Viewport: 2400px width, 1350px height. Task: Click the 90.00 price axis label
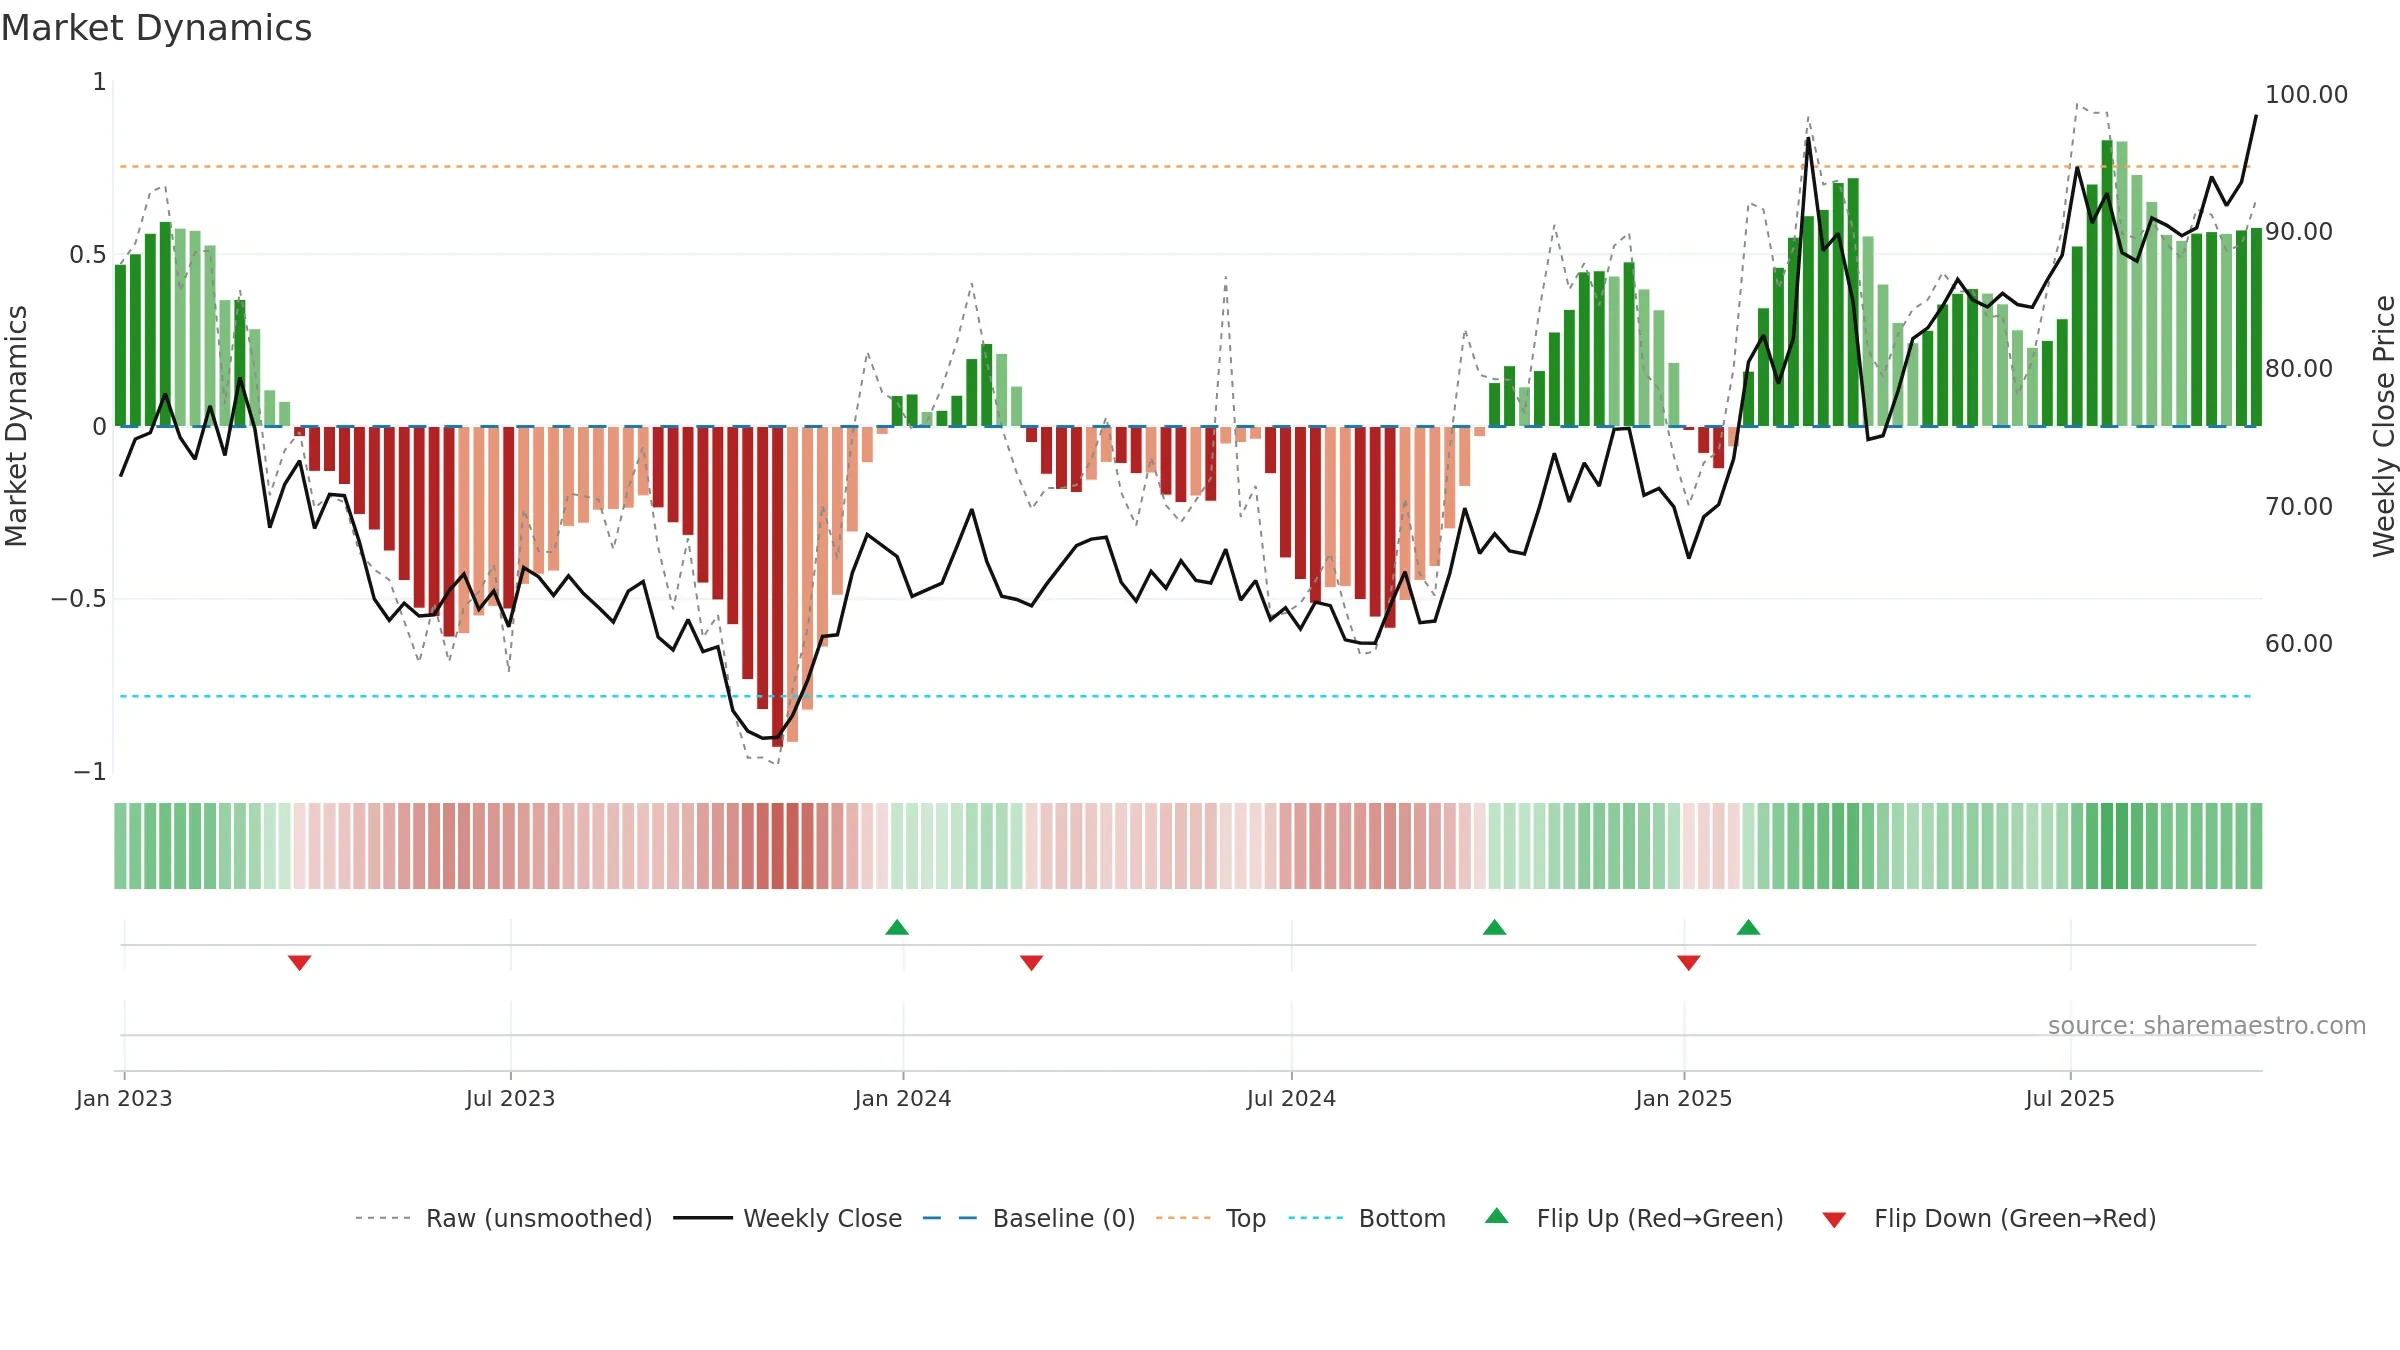click(x=2299, y=232)
